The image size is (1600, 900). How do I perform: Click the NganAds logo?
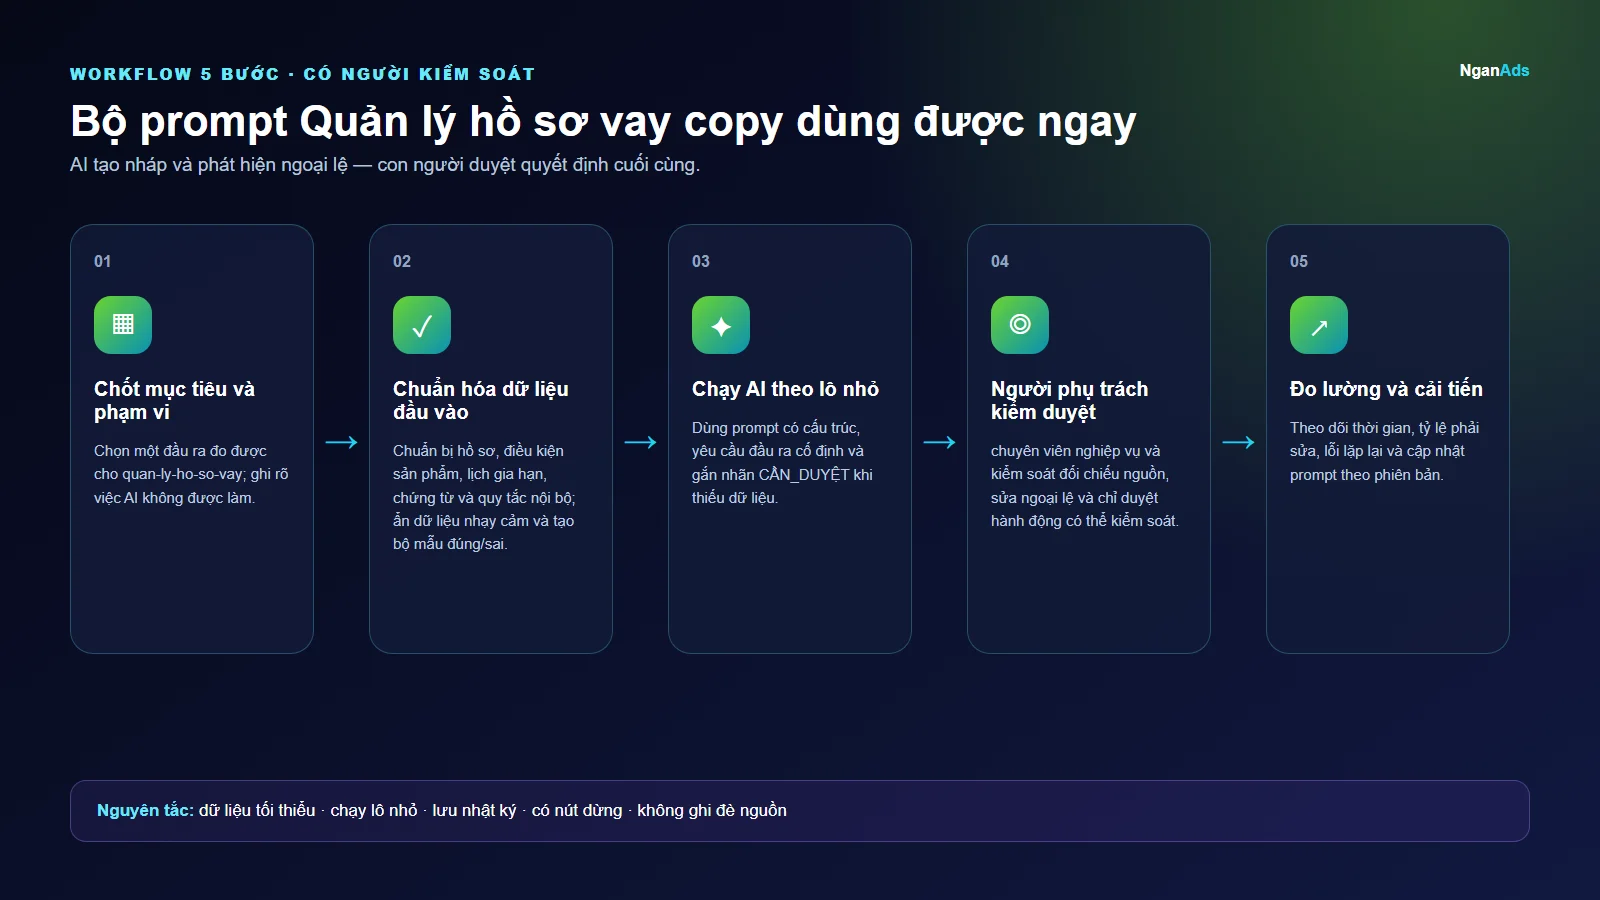pyautogui.click(x=1494, y=70)
